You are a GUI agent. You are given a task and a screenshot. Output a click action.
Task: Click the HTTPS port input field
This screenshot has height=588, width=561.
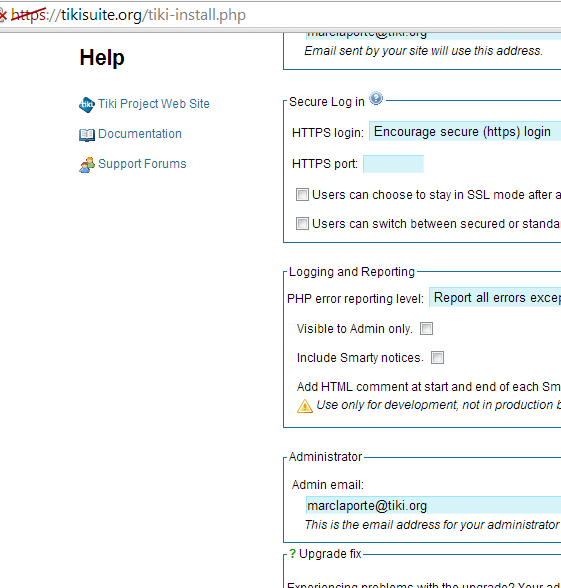pyautogui.click(x=393, y=164)
